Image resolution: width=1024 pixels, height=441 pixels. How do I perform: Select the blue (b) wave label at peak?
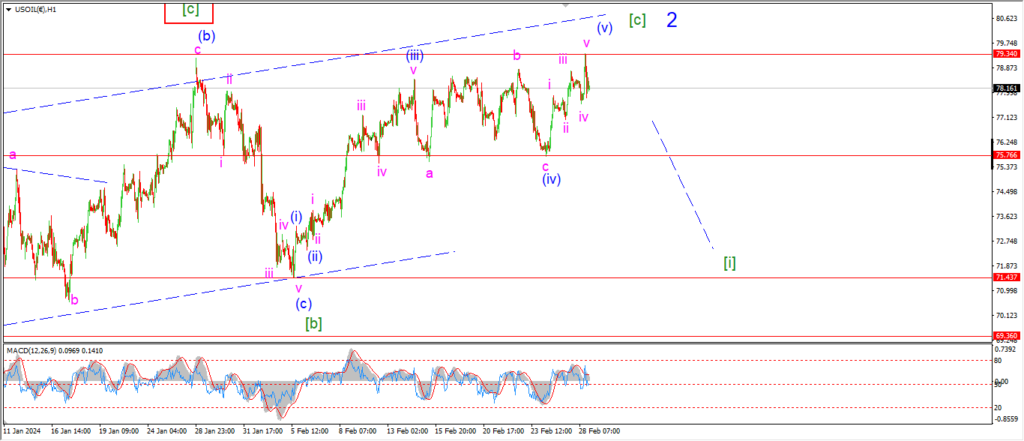[x=205, y=35]
